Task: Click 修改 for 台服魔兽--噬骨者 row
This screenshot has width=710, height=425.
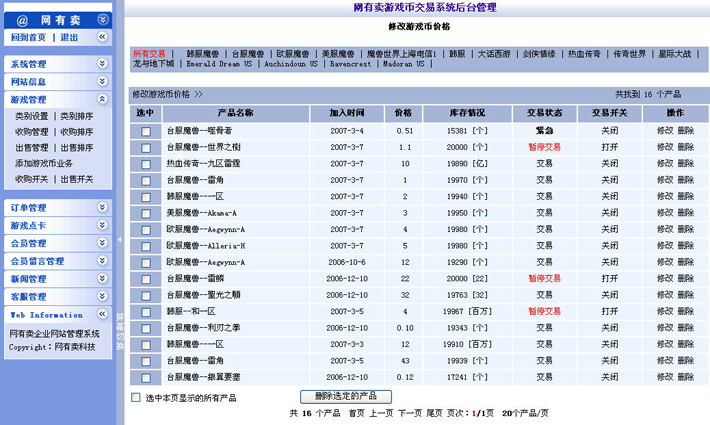Action: click(665, 131)
